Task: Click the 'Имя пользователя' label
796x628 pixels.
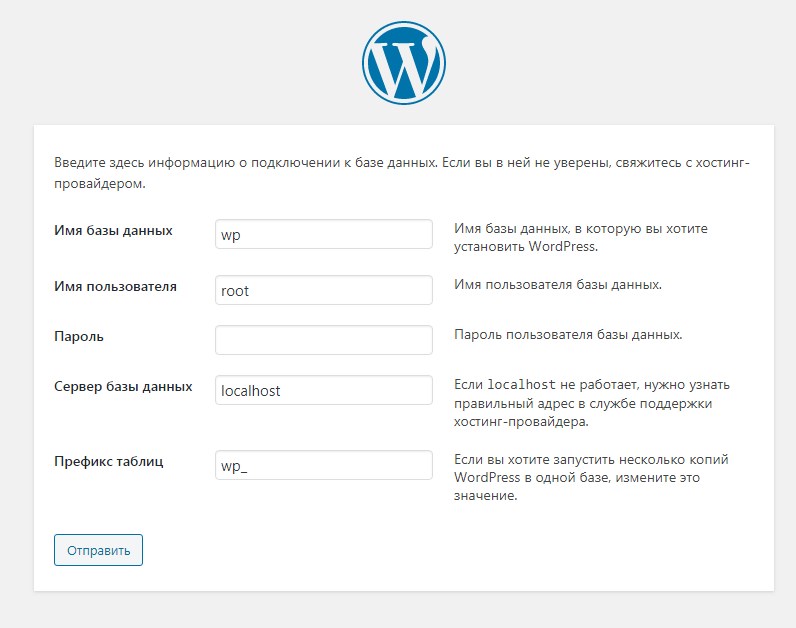Action: click(115, 287)
